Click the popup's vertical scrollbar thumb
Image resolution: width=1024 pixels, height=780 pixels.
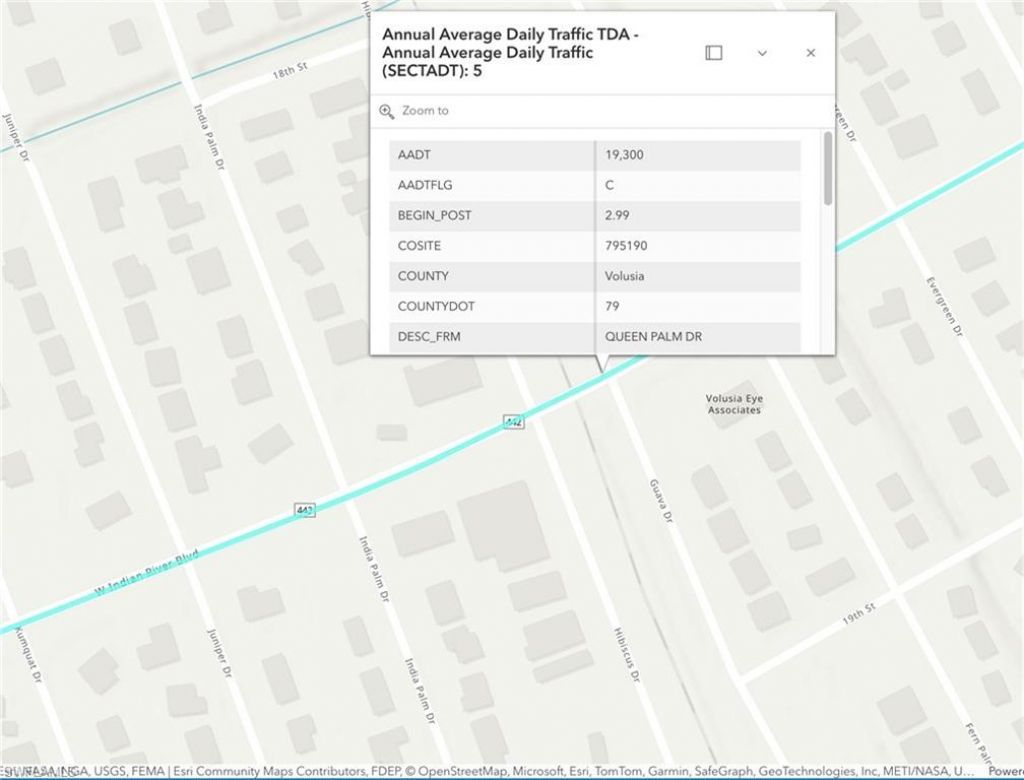(827, 168)
